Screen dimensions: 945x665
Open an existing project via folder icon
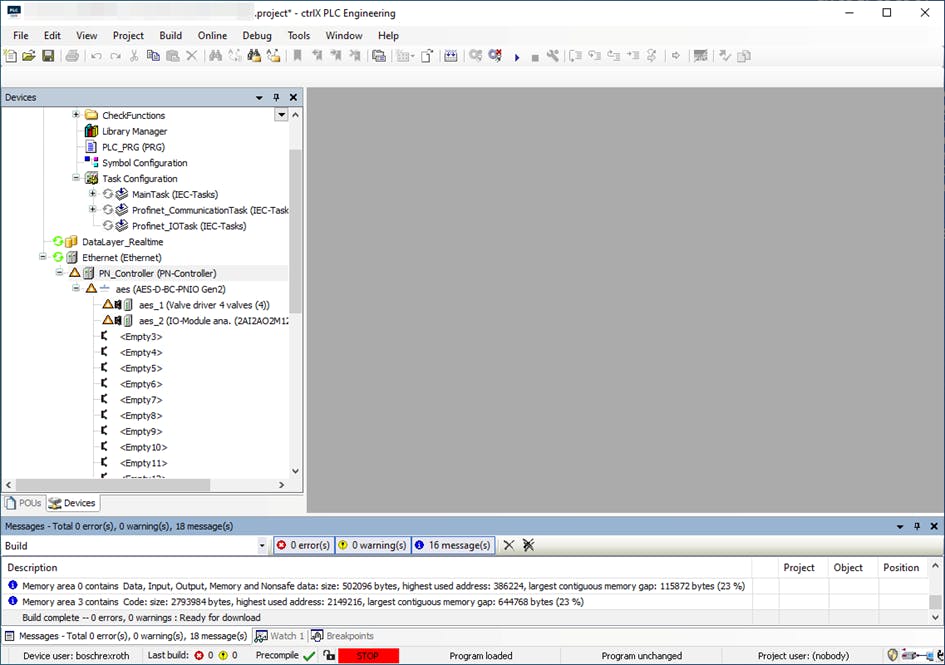click(x=29, y=56)
